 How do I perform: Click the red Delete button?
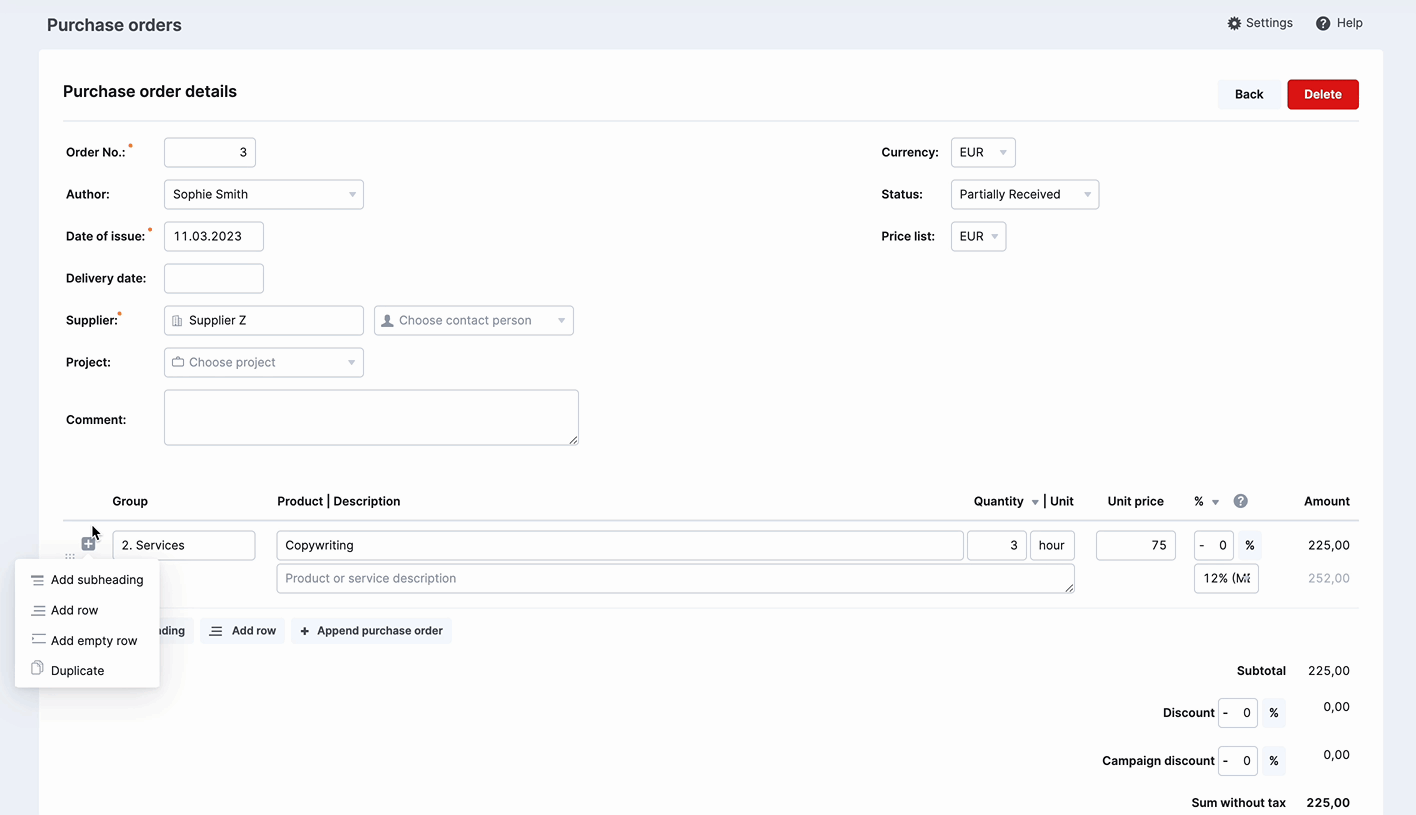pos(1323,94)
